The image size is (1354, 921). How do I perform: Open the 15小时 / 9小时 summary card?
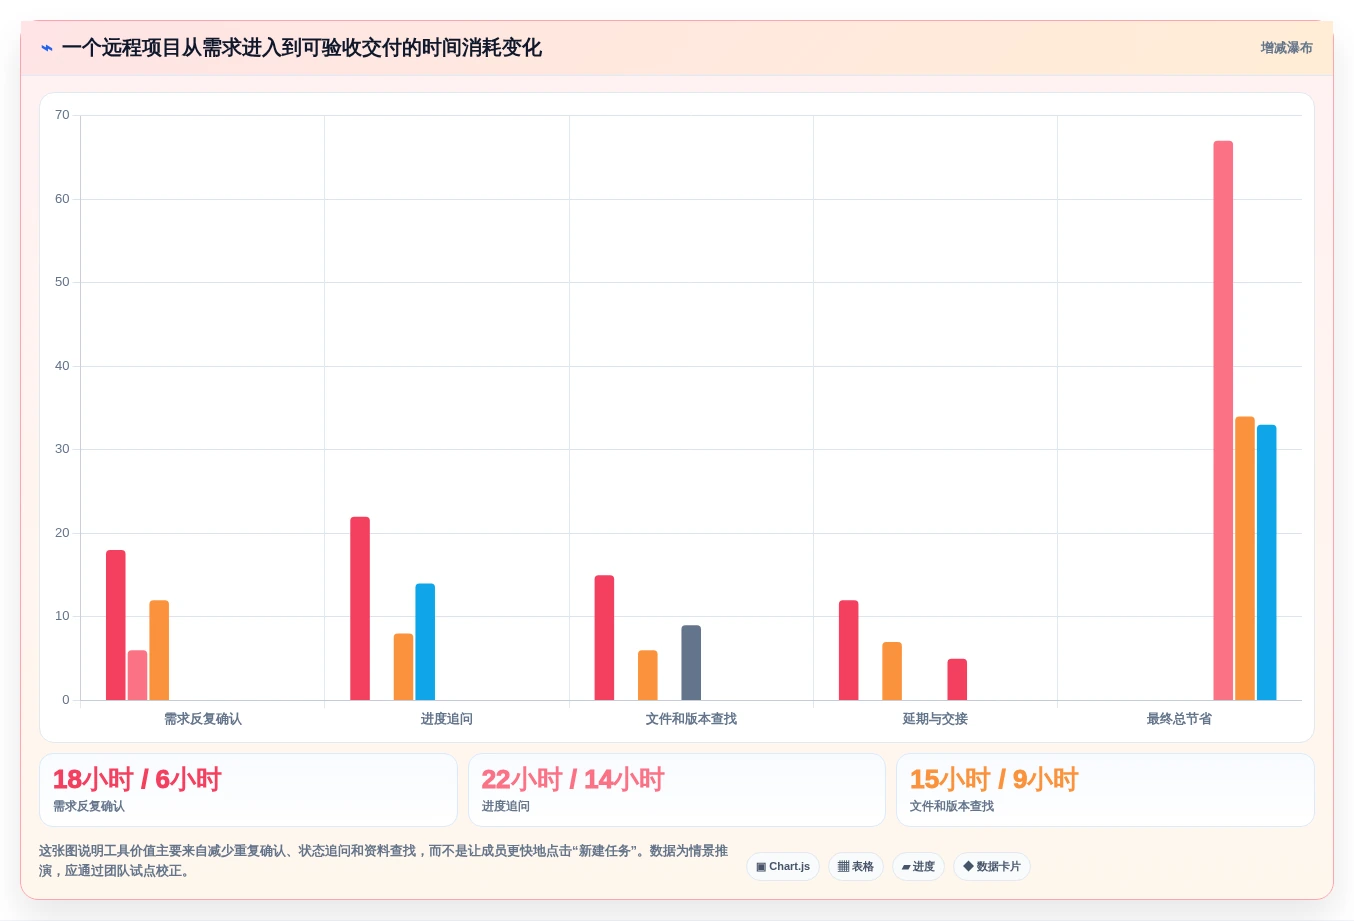(x=1105, y=790)
